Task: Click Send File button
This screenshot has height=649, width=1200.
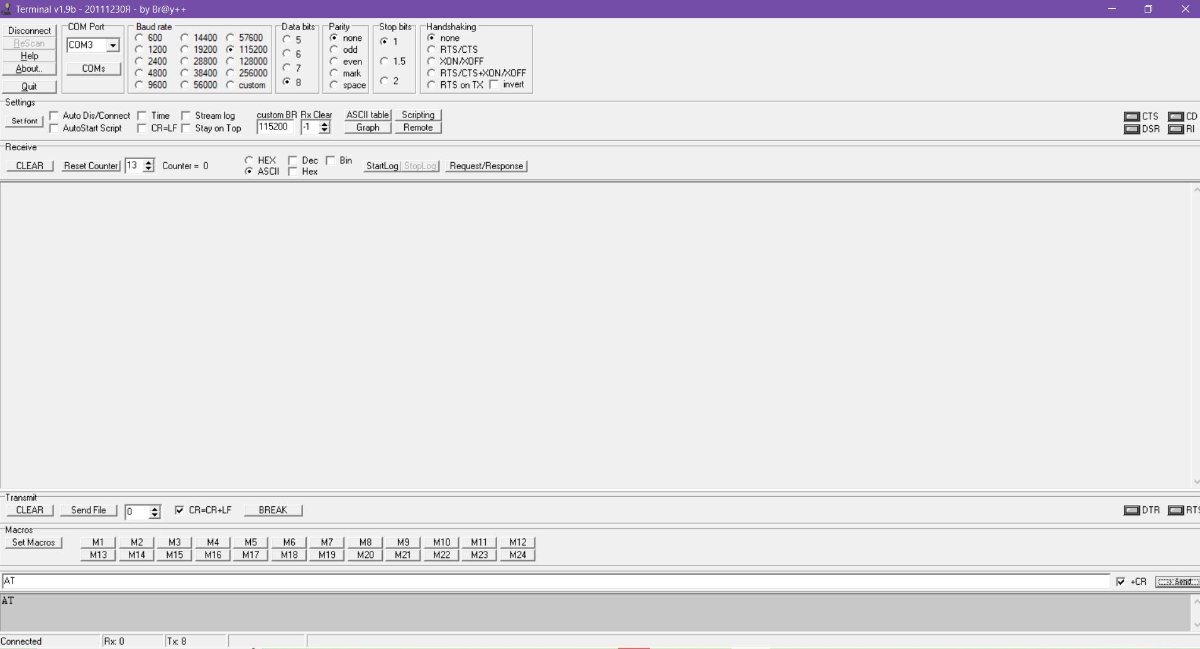Action: point(88,510)
